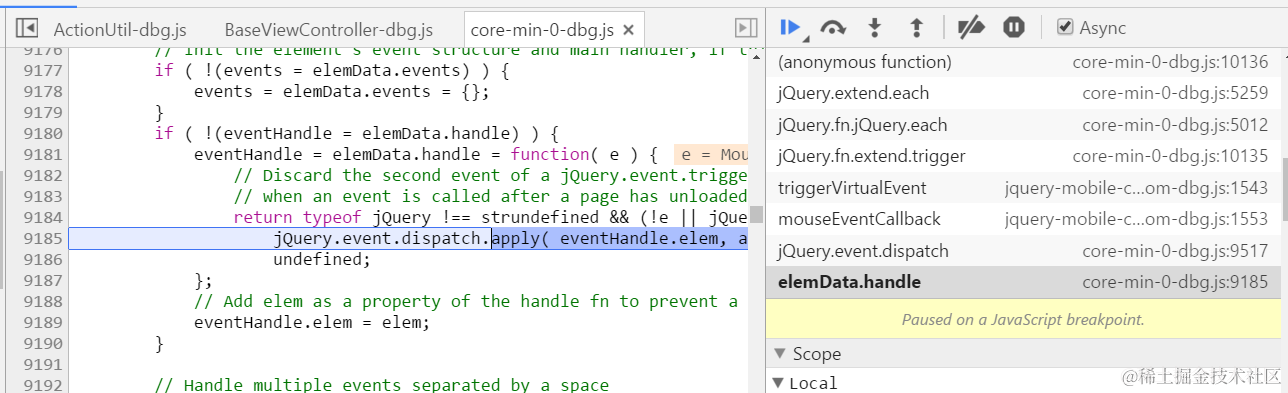The width and height of the screenshot is (1288, 393).
Task: Click 'Handle multiple events' comment line
Action: point(381,385)
